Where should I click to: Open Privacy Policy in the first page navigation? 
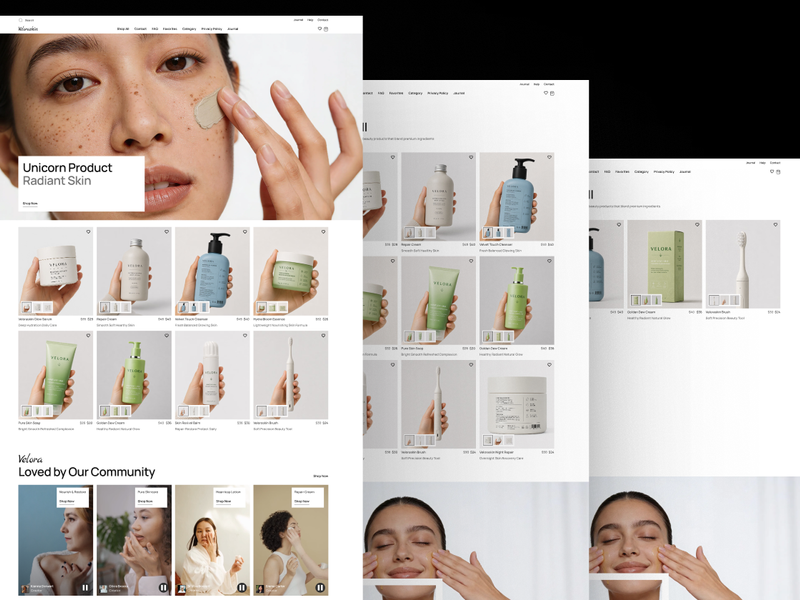[211, 29]
